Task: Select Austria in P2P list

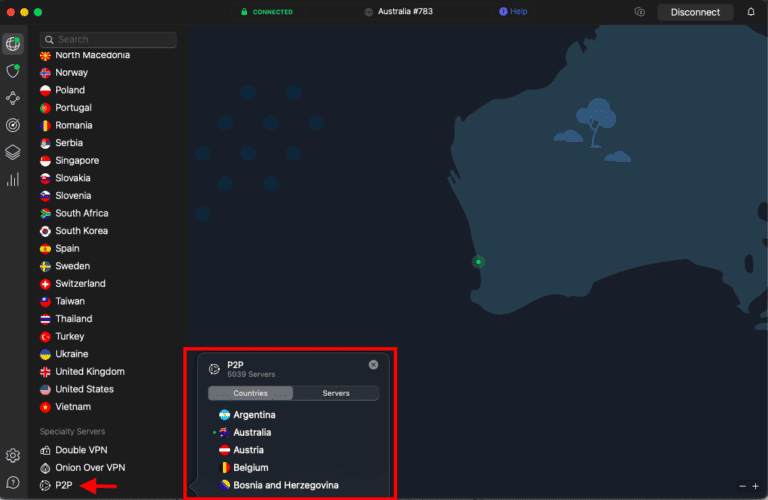Action: coord(248,450)
